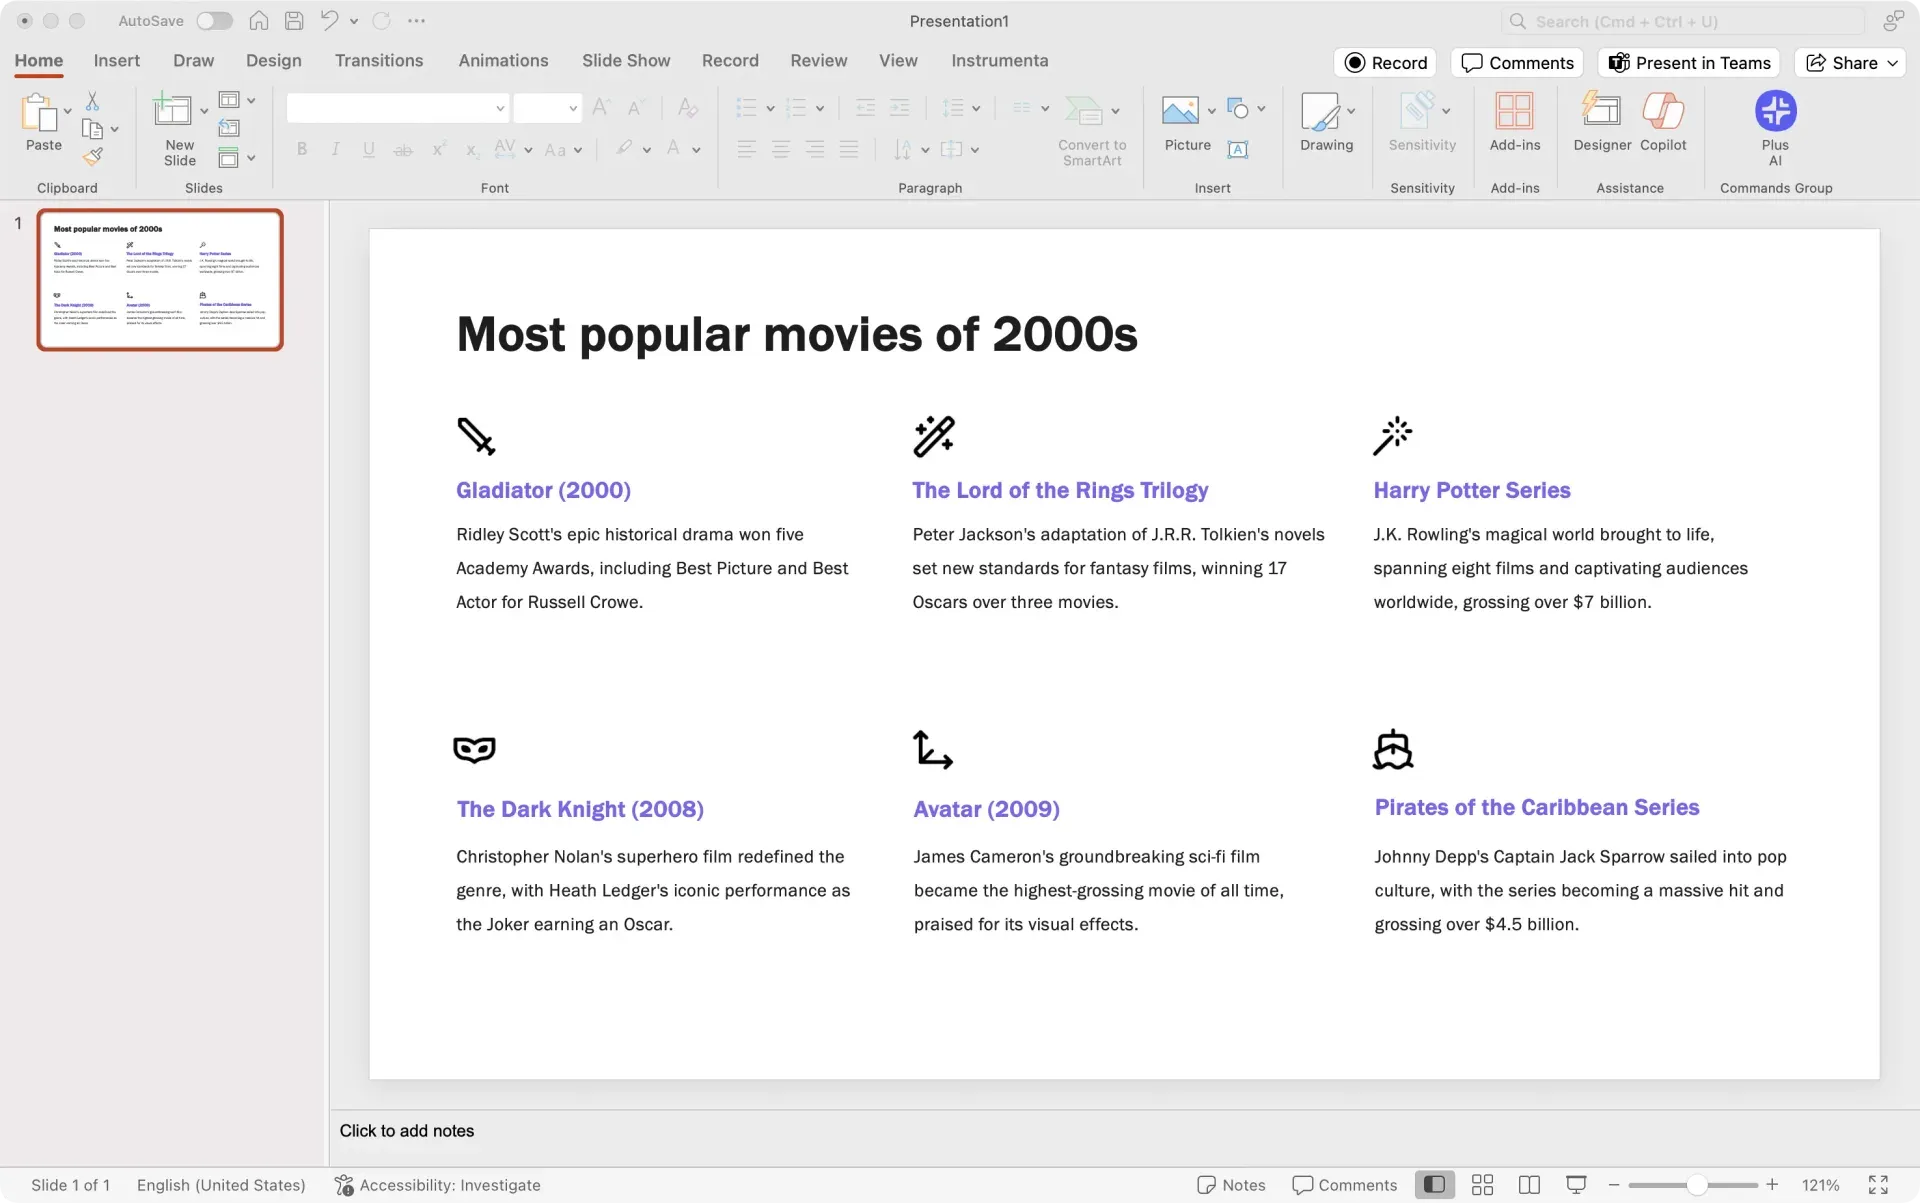
Task: Click the Paste clipboard icon
Action: point(39,112)
